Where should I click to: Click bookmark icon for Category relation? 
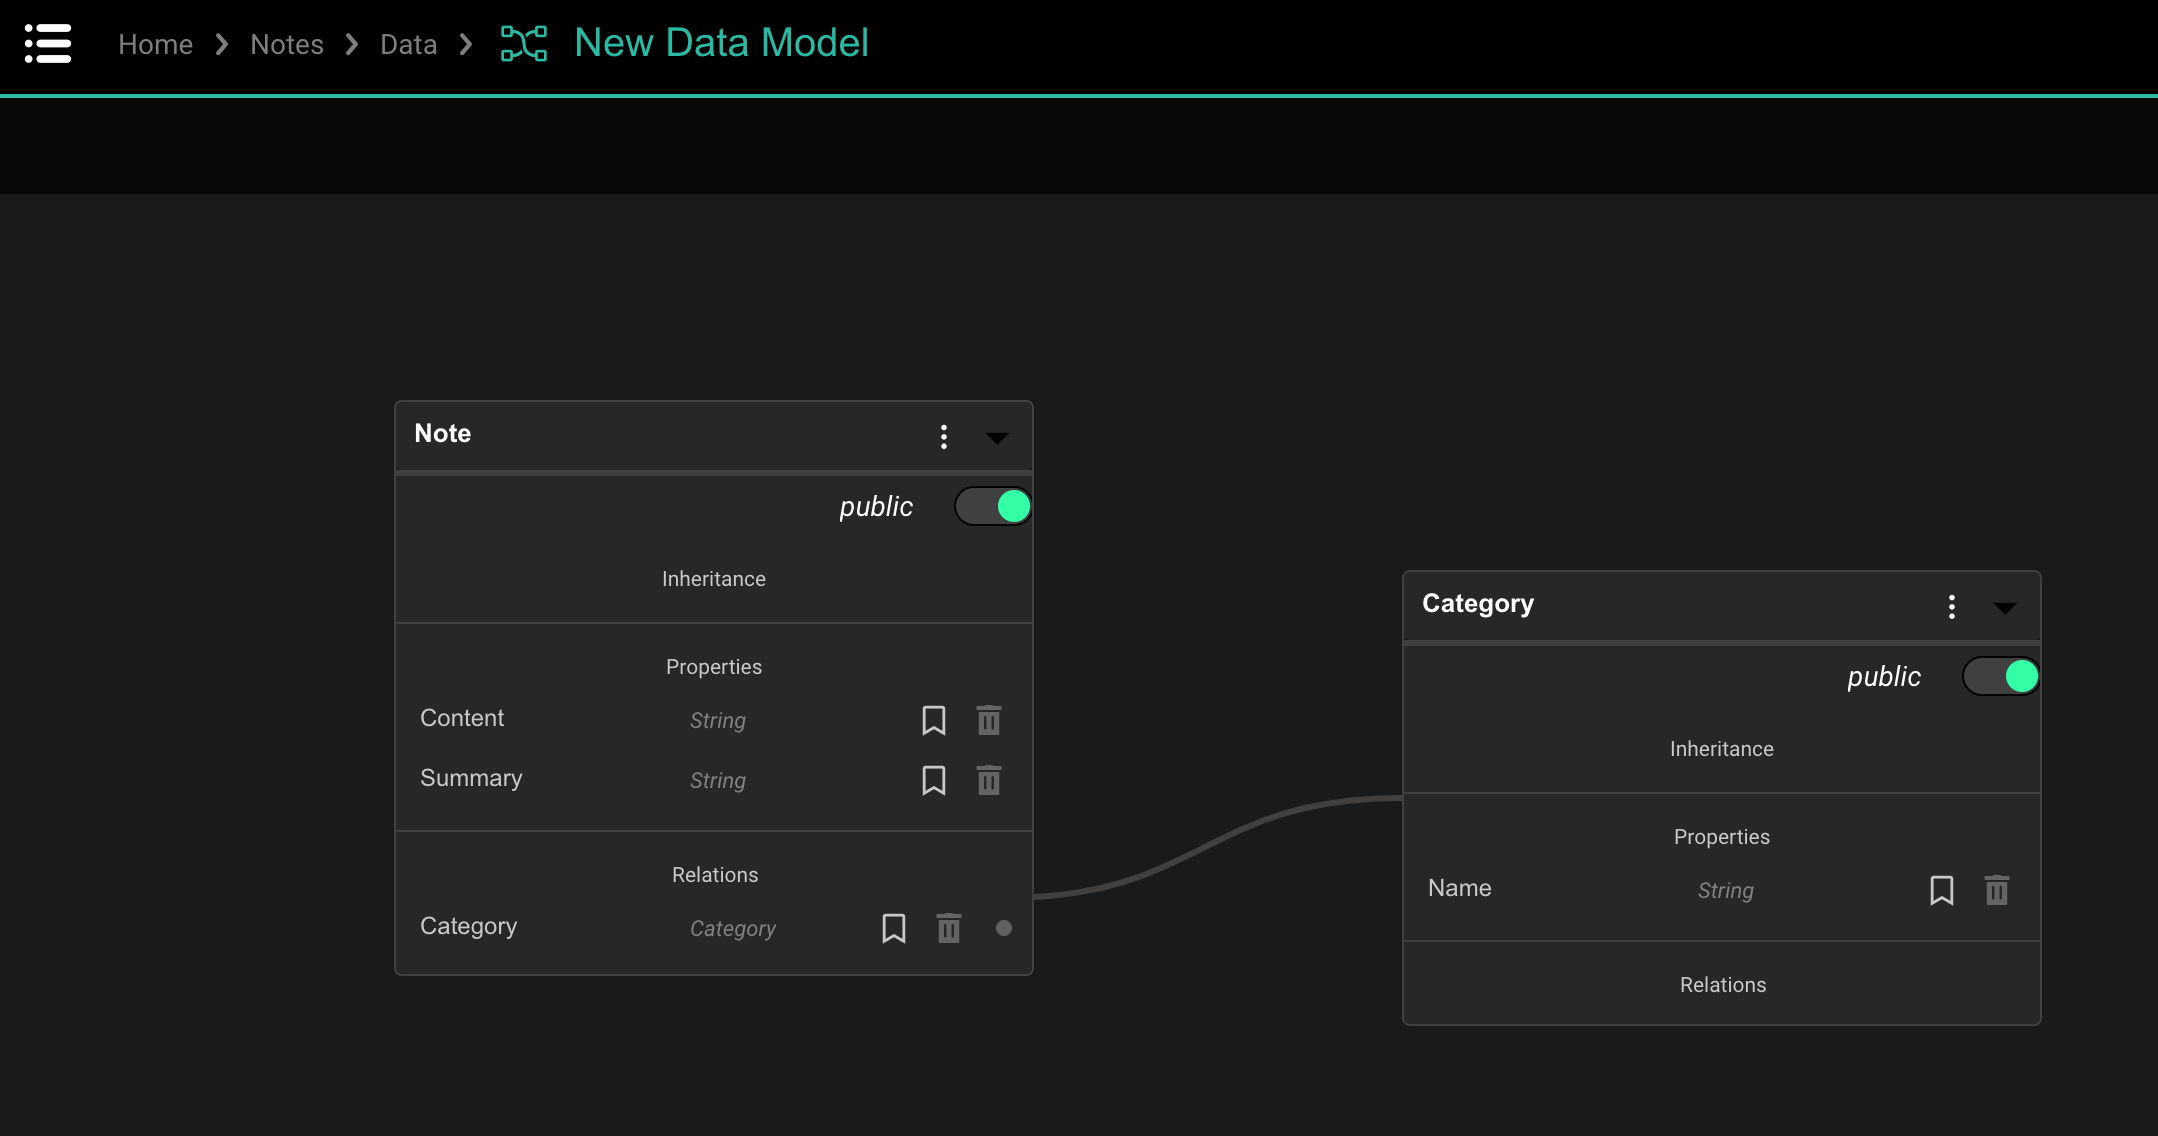tap(893, 928)
